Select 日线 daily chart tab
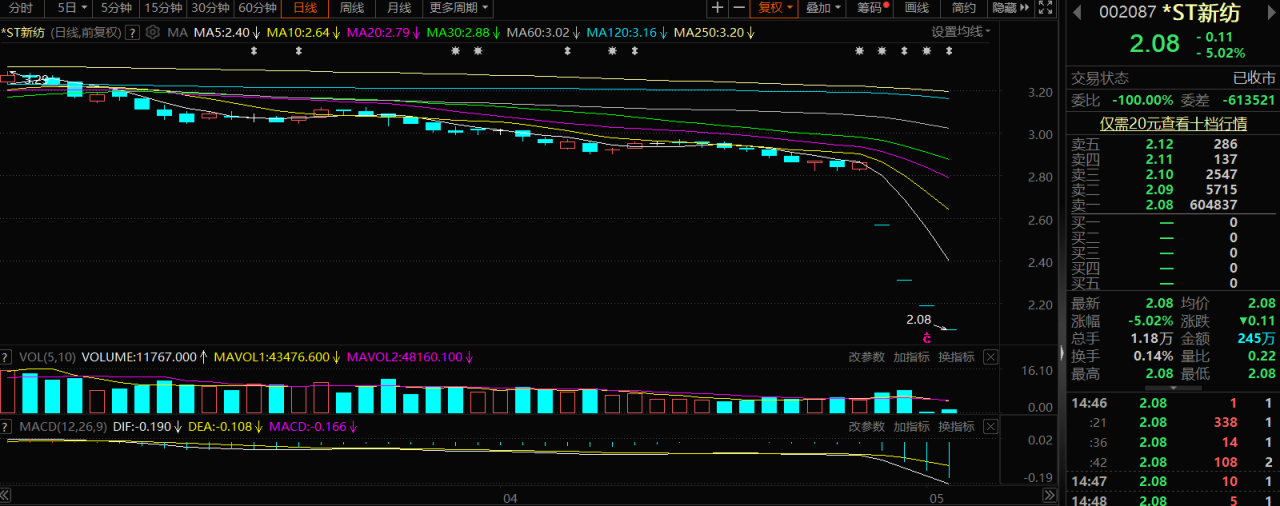Viewport: 1280px width, 506px height. coord(305,8)
